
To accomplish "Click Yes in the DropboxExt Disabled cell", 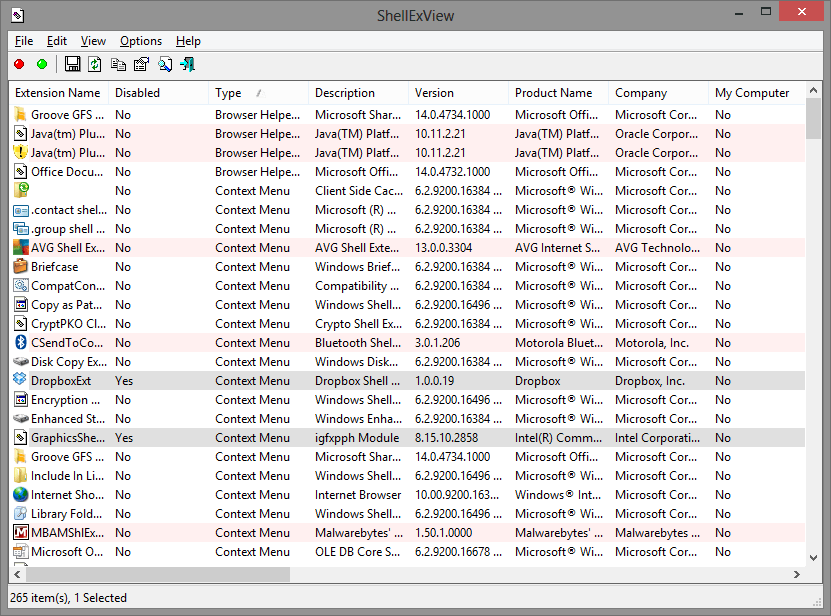I will (x=124, y=381).
